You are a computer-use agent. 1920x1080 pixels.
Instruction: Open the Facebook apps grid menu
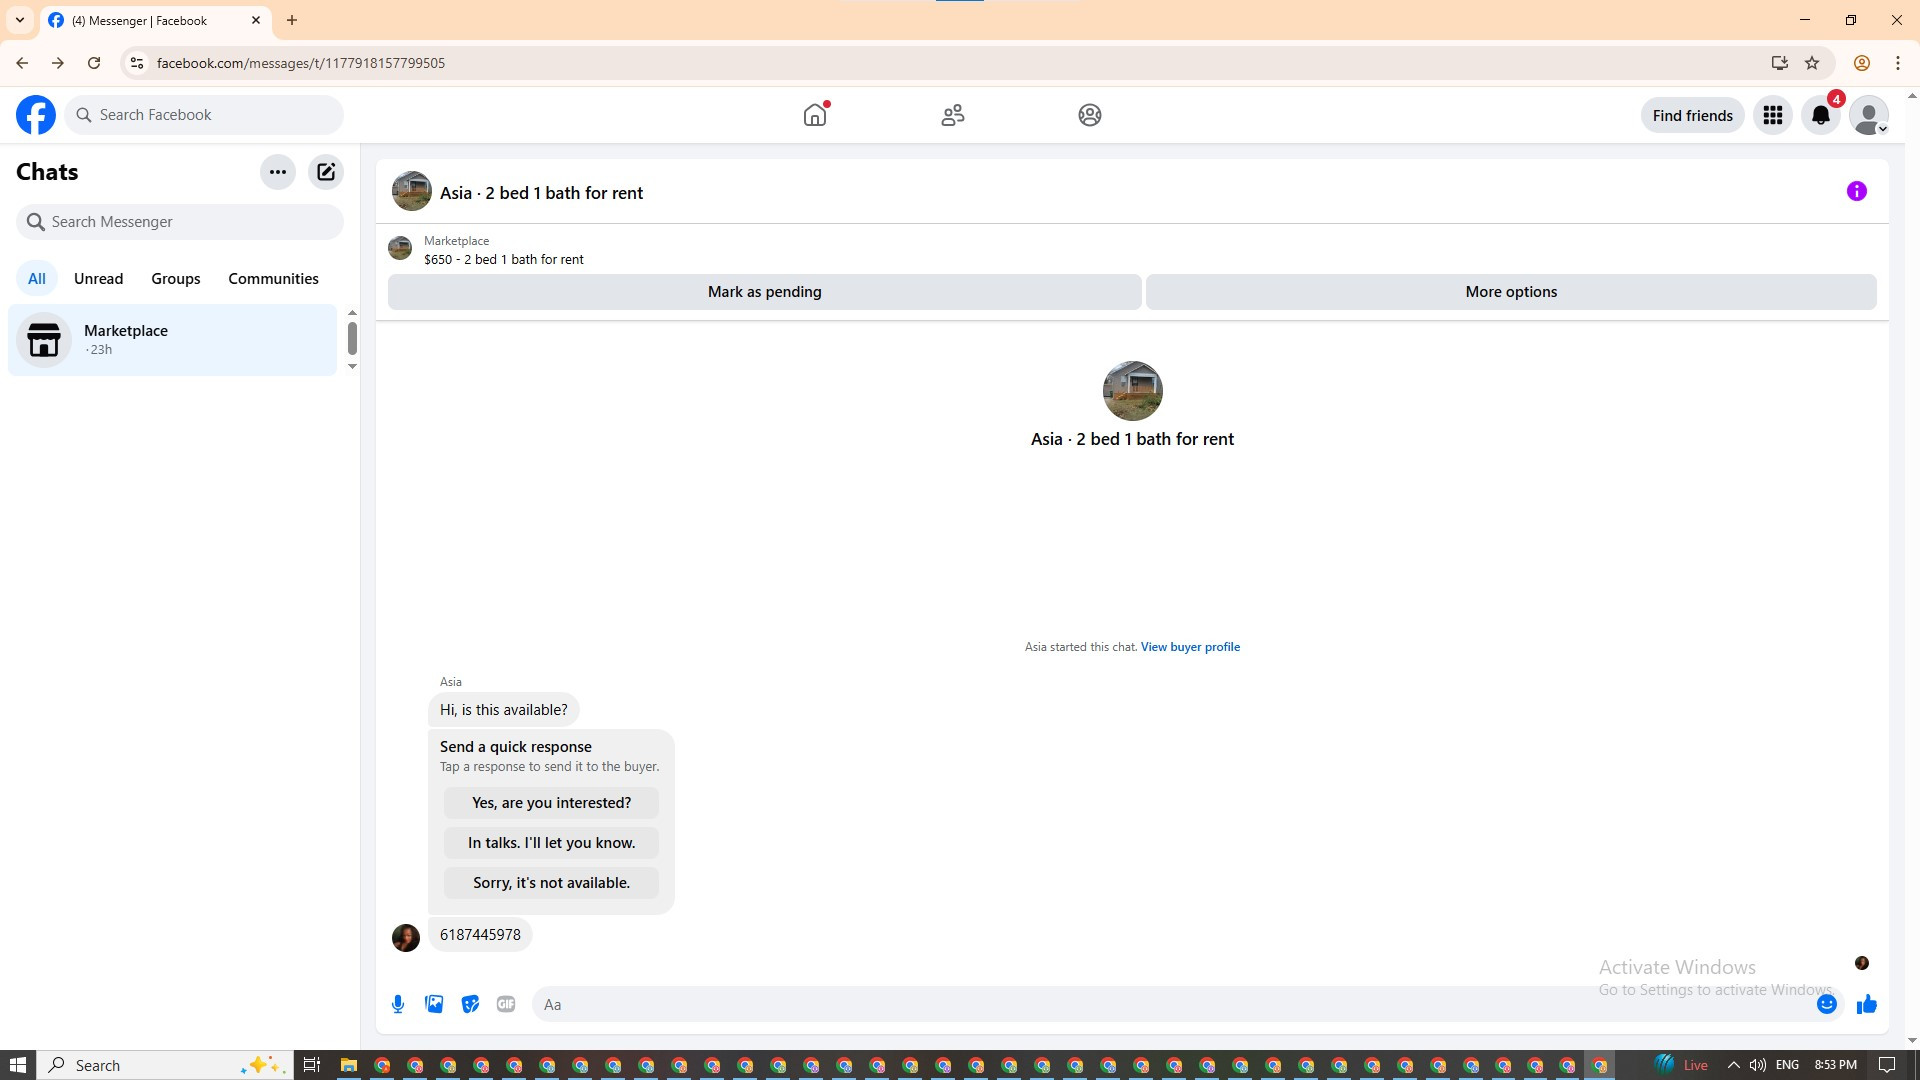pyautogui.click(x=1772, y=115)
